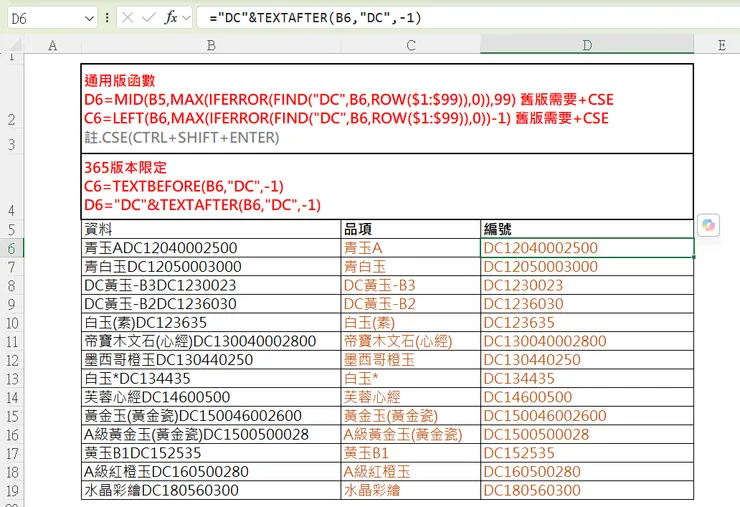Select active cell DC12040002500 in 編號

pyautogui.click(x=587, y=248)
